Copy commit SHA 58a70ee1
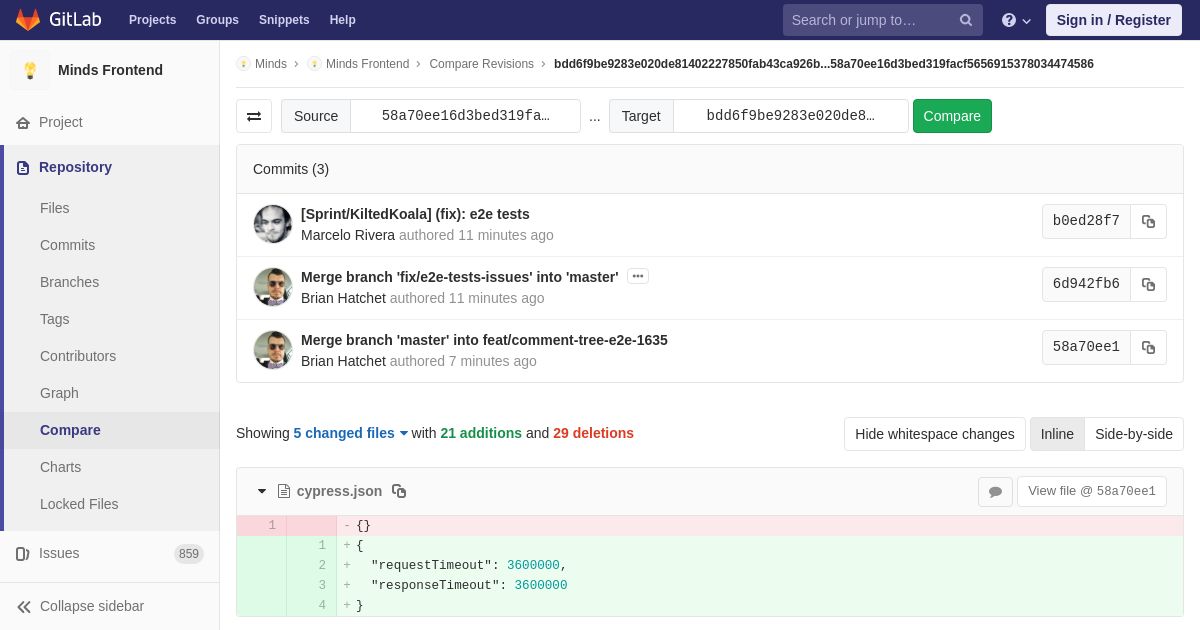 [x=1148, y=347]
